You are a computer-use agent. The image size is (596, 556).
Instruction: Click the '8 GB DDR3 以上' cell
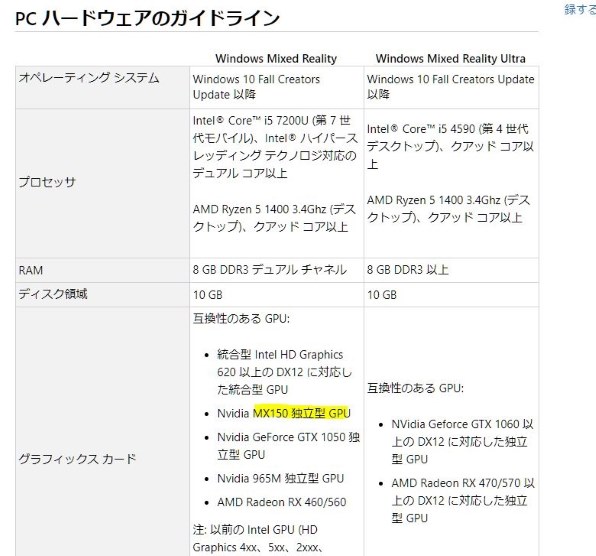pyautogui.click(x=408, y=270)
